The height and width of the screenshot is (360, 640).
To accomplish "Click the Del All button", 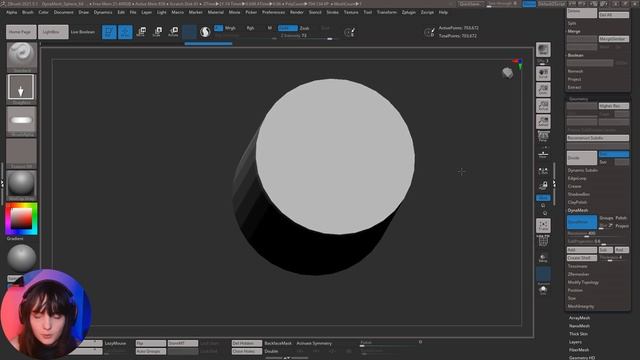I will pyautogui.click(x=614, y=15).
